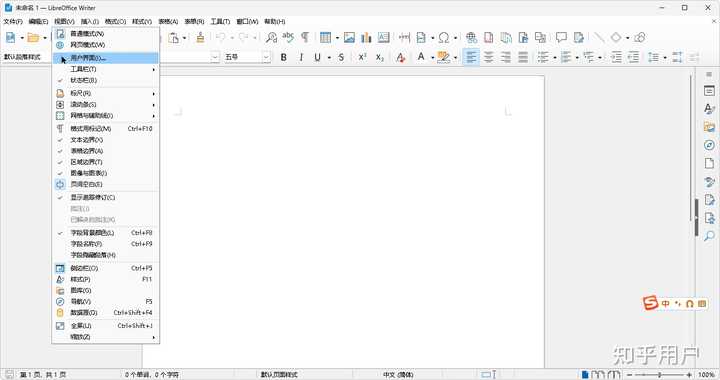Expand 标尺 (Rulers) submenu
This screenshot has height=380, width=720.
pos(106,93)
